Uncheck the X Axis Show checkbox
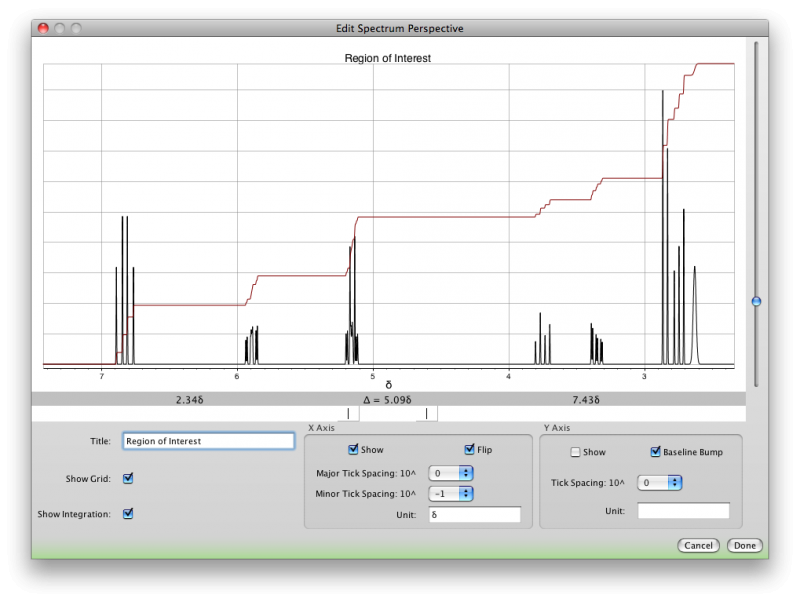This screenshot has height=602, width=800. tap(353, 449)
